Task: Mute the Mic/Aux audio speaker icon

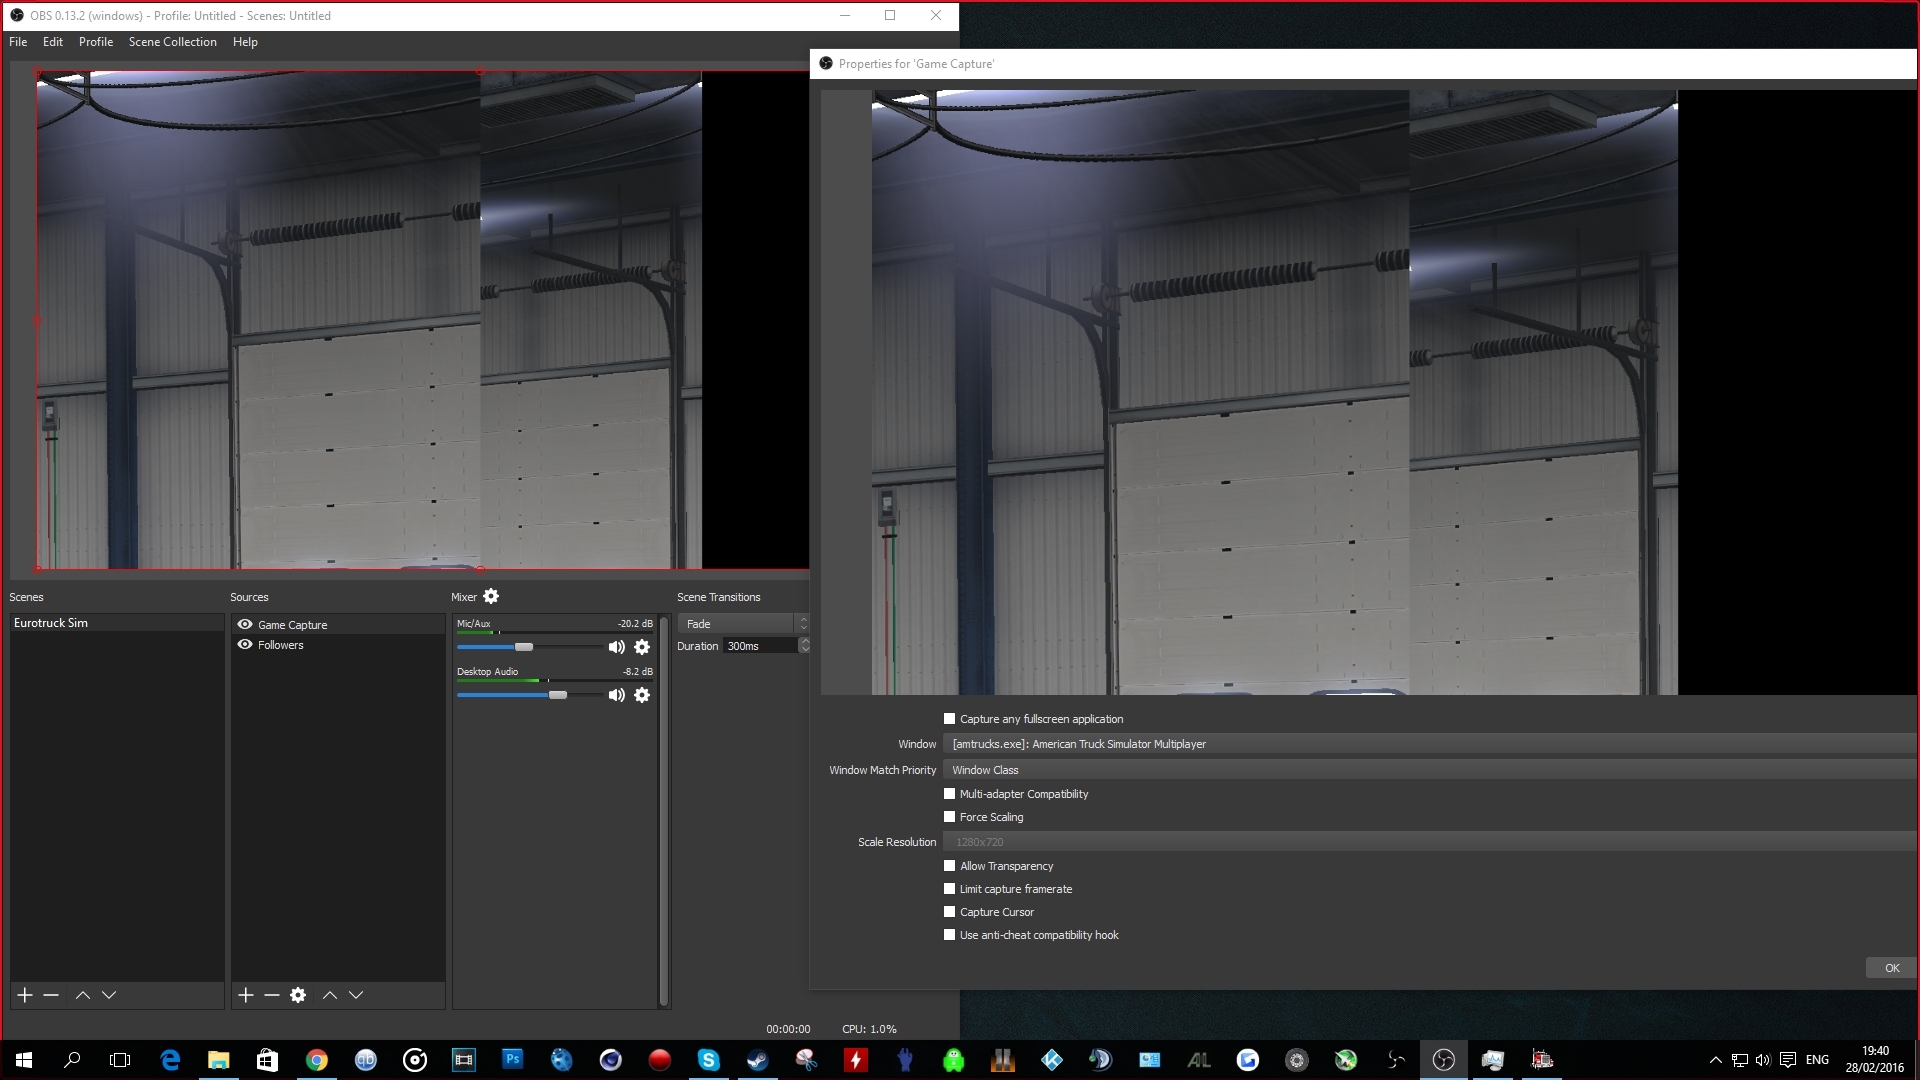Action: click(616, 647)
